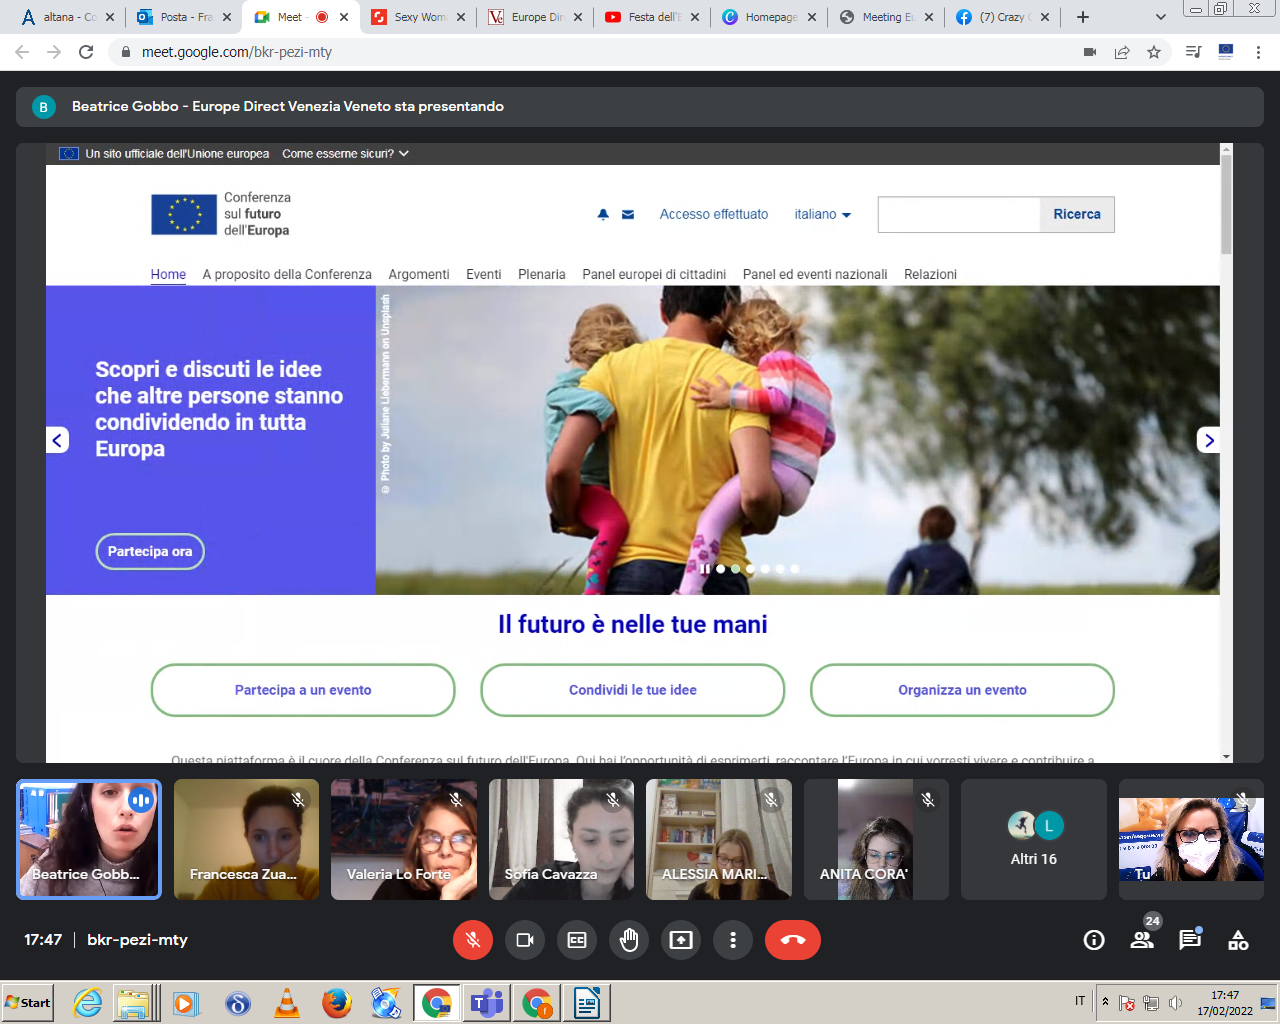The image size is (1280, 1024).
Task: Click Accesso effettuato link
Action: pyautogui.click(x=714, y=214)
